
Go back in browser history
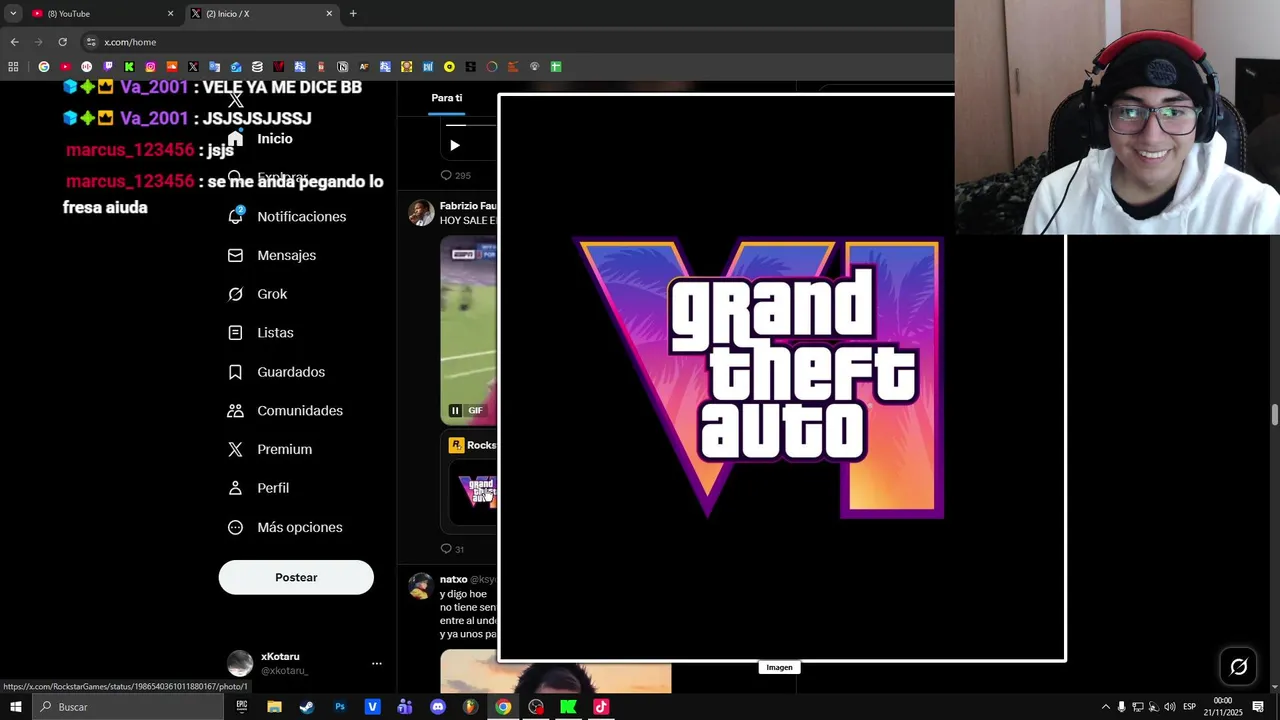(14, 42)
